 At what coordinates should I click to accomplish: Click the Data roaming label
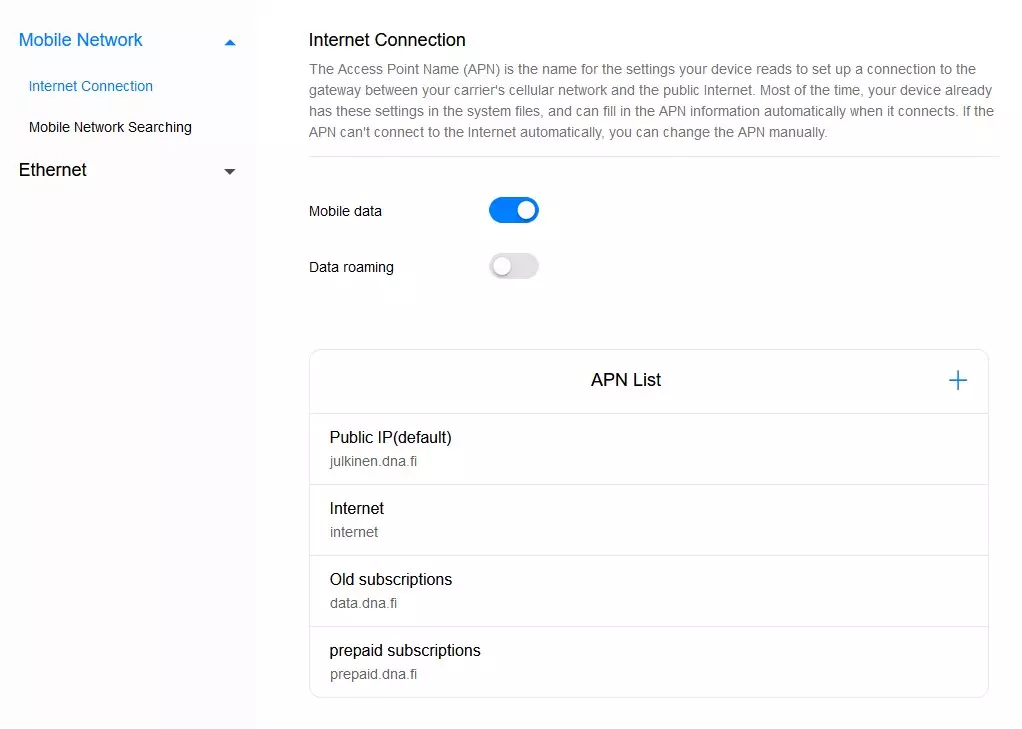click(x=351, y=267)
